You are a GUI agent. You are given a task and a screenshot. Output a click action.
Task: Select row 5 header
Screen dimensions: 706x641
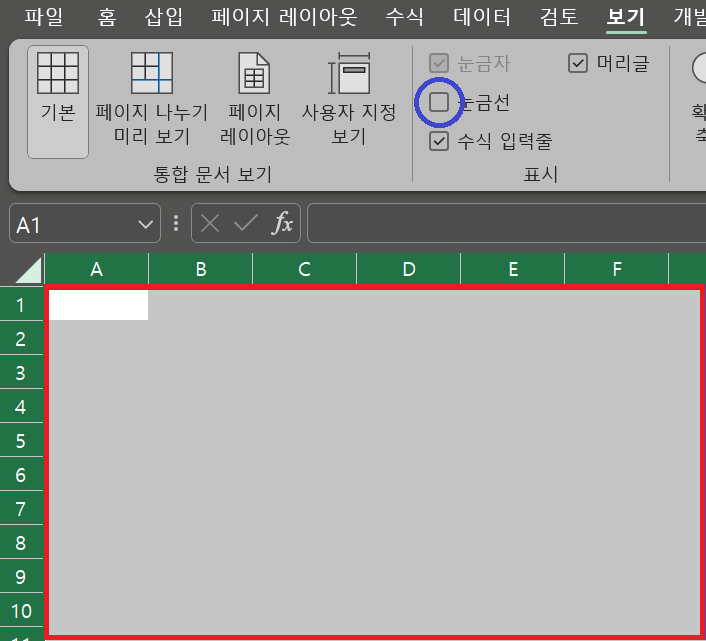21,441
